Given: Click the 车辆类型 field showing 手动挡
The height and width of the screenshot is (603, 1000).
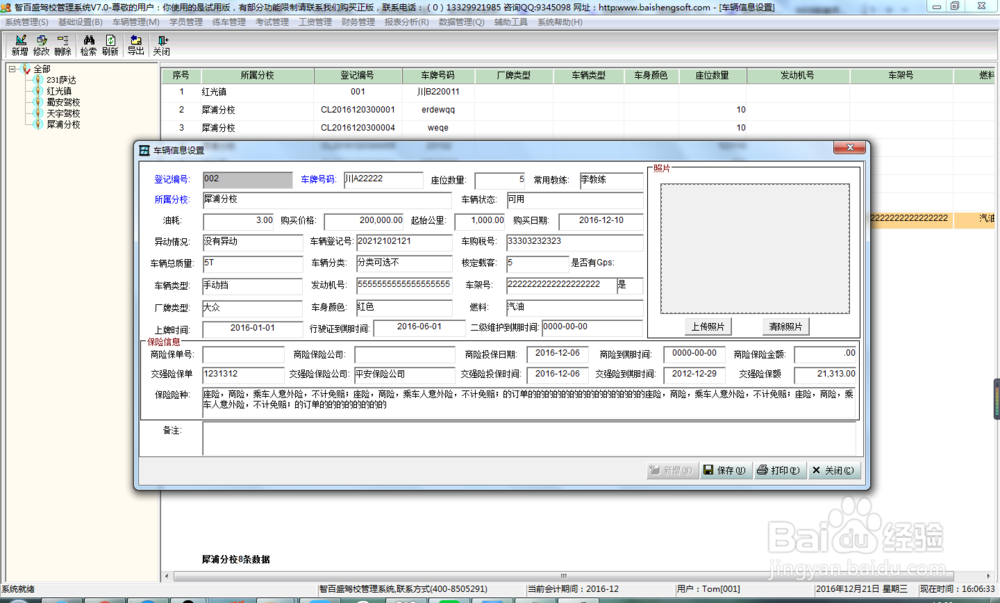Looking at the screenshot, I should [253, 286].
